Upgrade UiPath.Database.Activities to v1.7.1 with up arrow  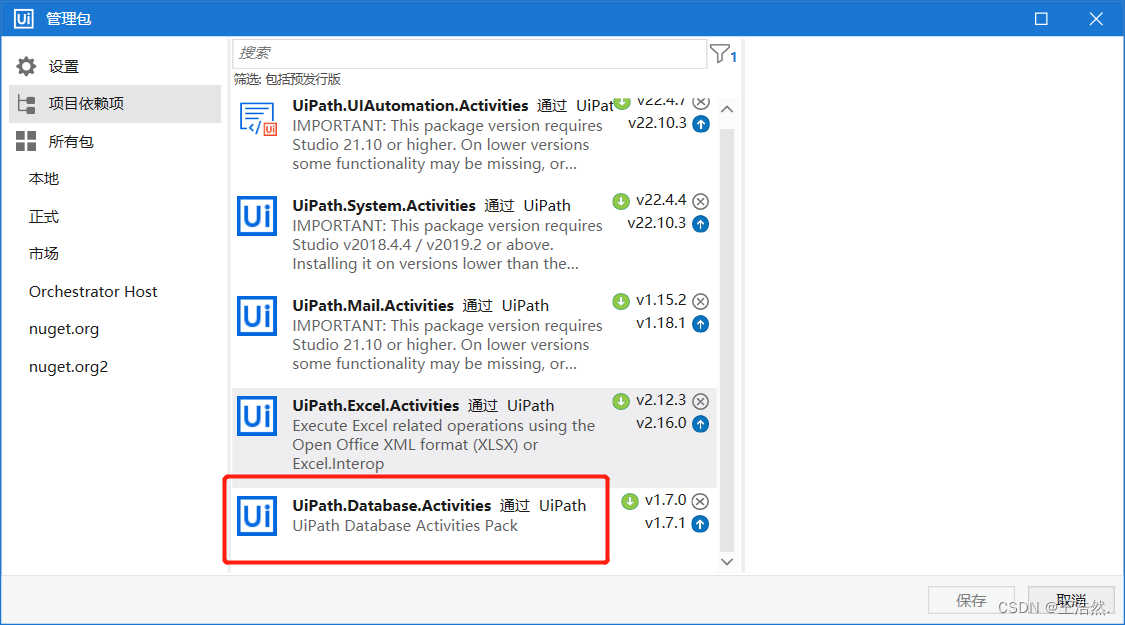[x=700, y=522]
